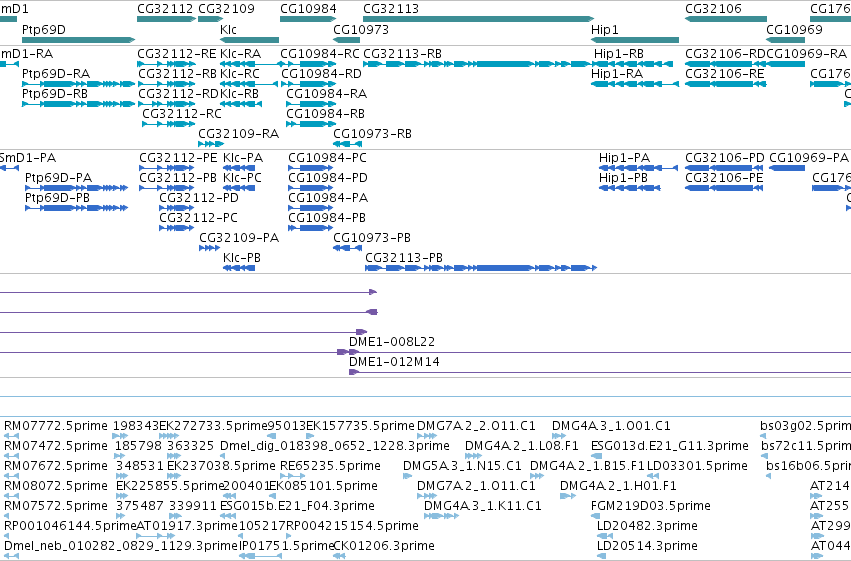Click the LD03301.5prime EST label
This screenshot has height=561, width=851.
pos(697,466)
